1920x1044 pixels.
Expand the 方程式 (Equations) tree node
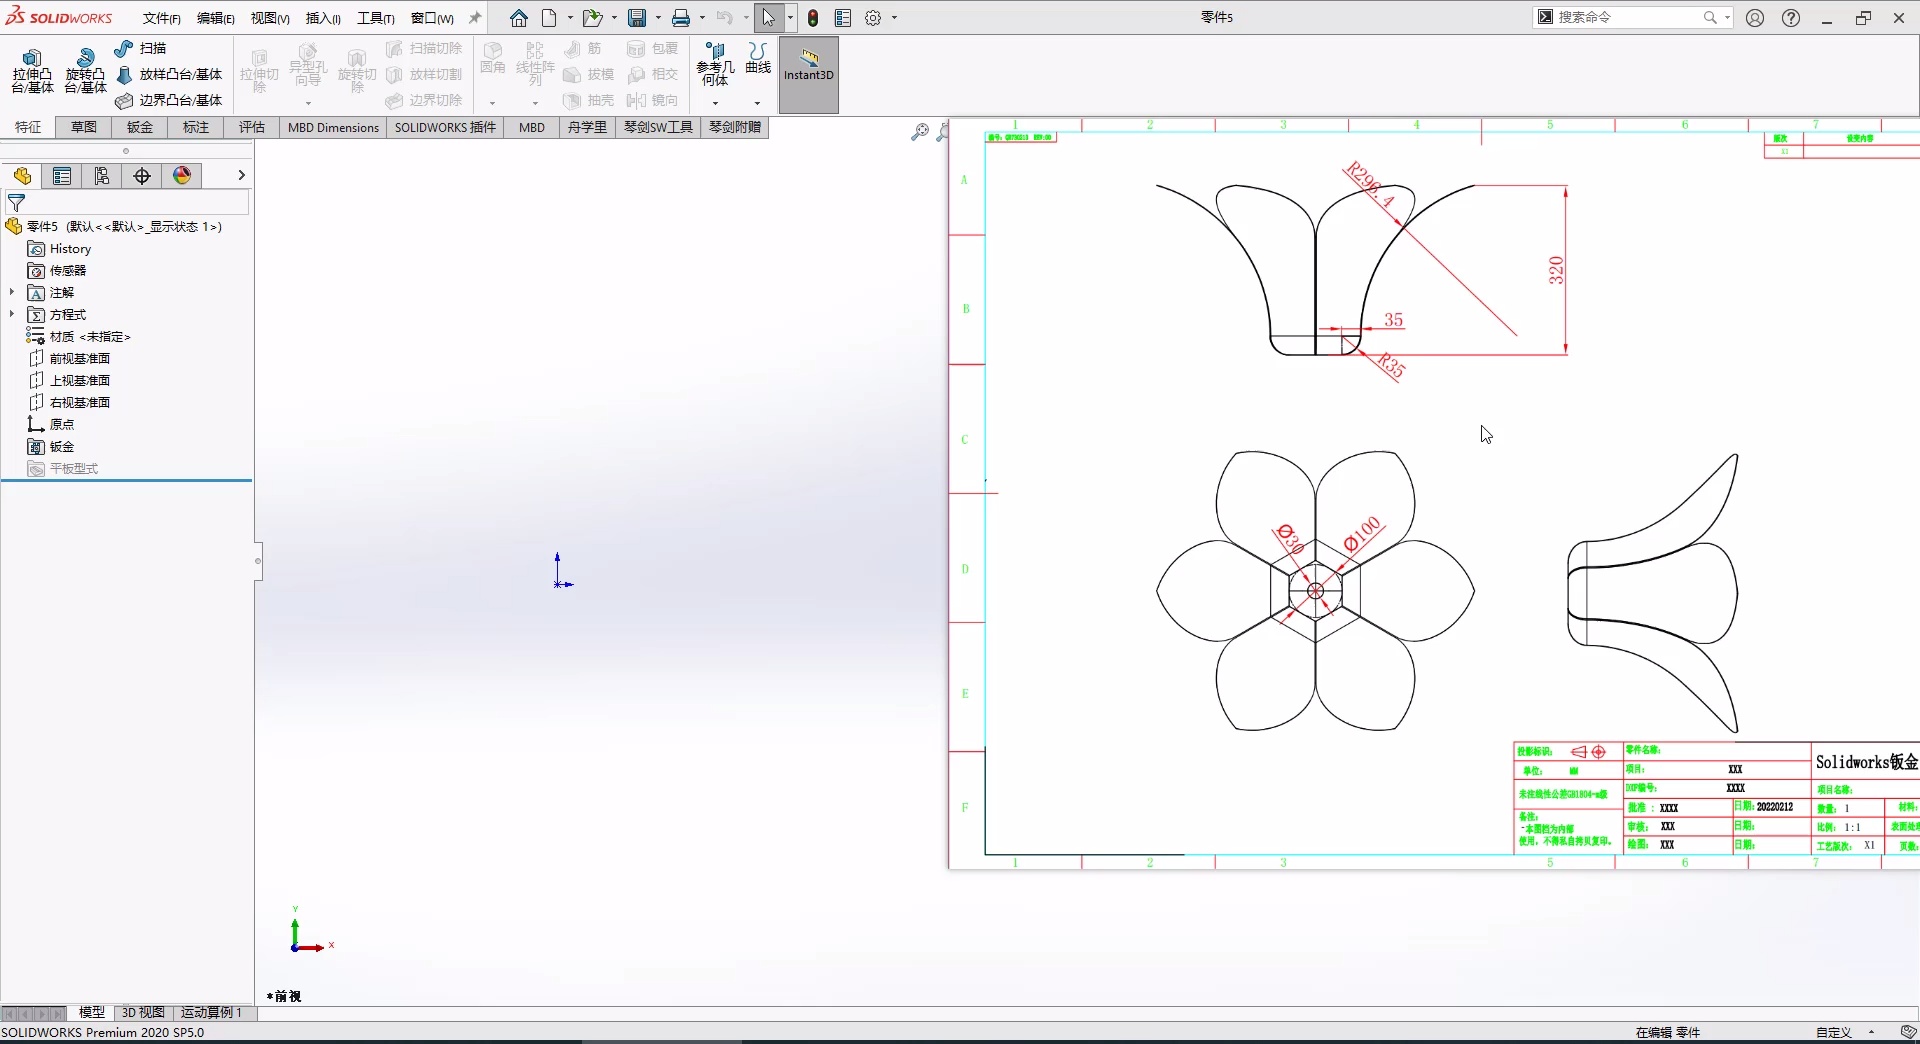click(12, 315)
